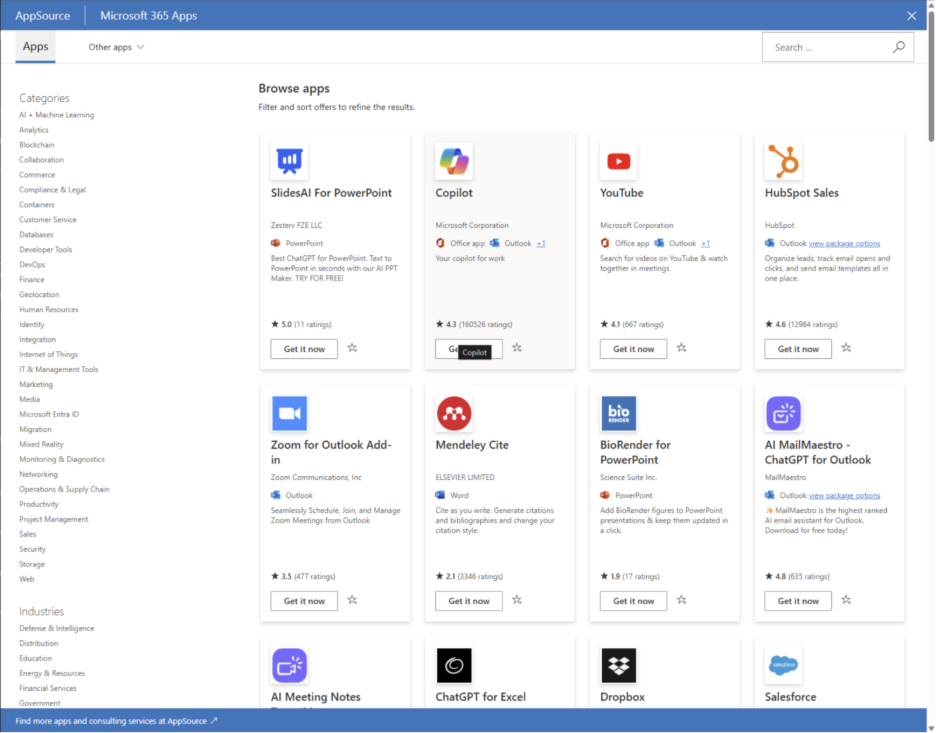Image resolution: width=936 pixels, height=733 pixels.
Task: Favorite BioRender with the star icon
Action: coord(682,599)
